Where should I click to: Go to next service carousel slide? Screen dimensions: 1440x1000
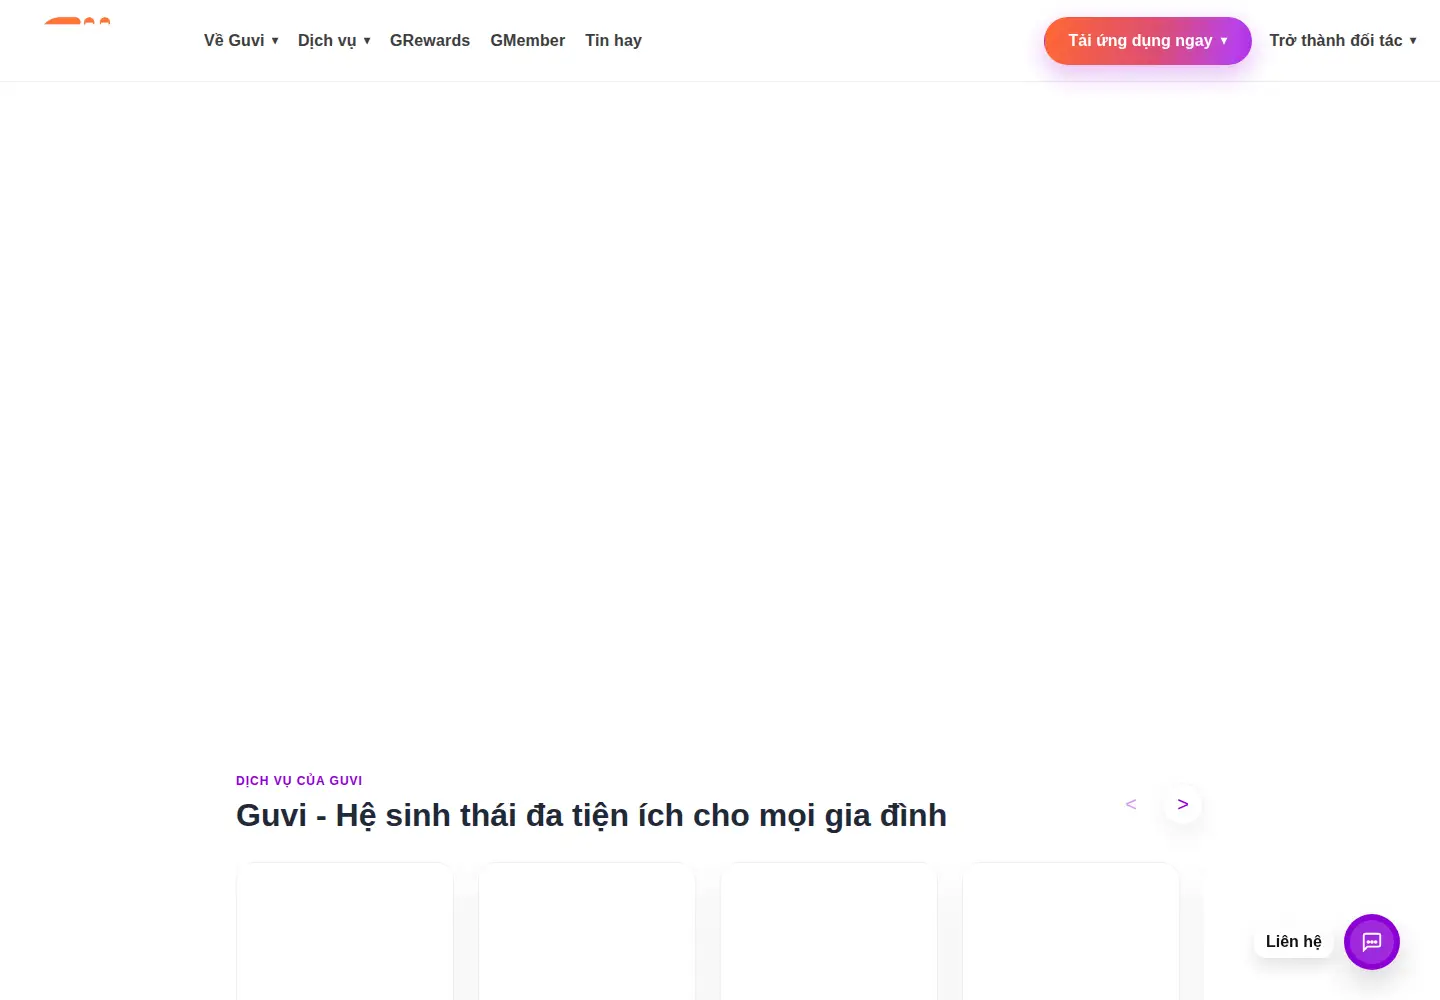(x=1183, y=804)
